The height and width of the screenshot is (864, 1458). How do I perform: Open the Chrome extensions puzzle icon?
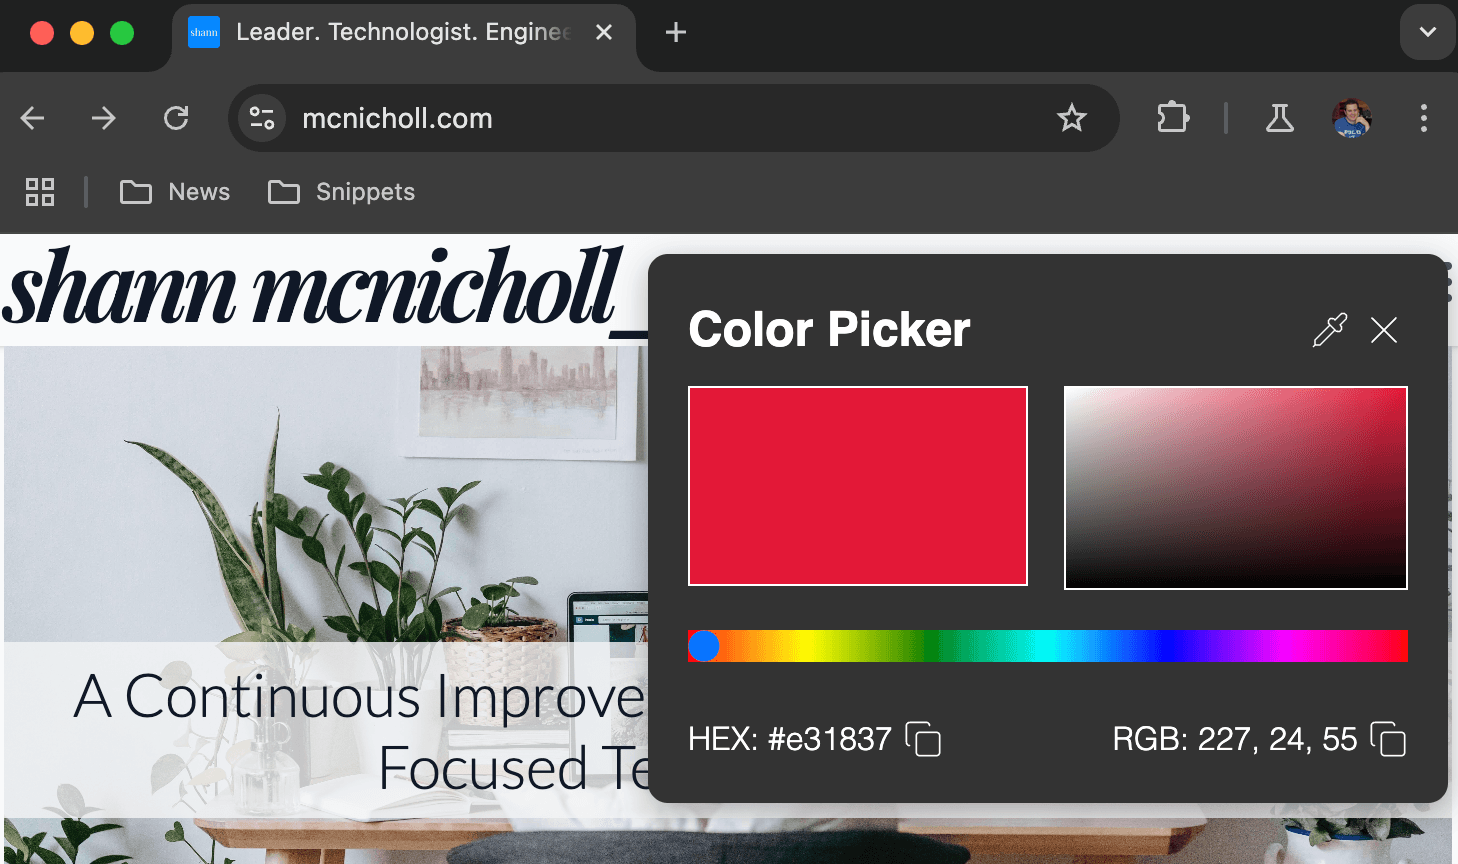pos(1172,118)
